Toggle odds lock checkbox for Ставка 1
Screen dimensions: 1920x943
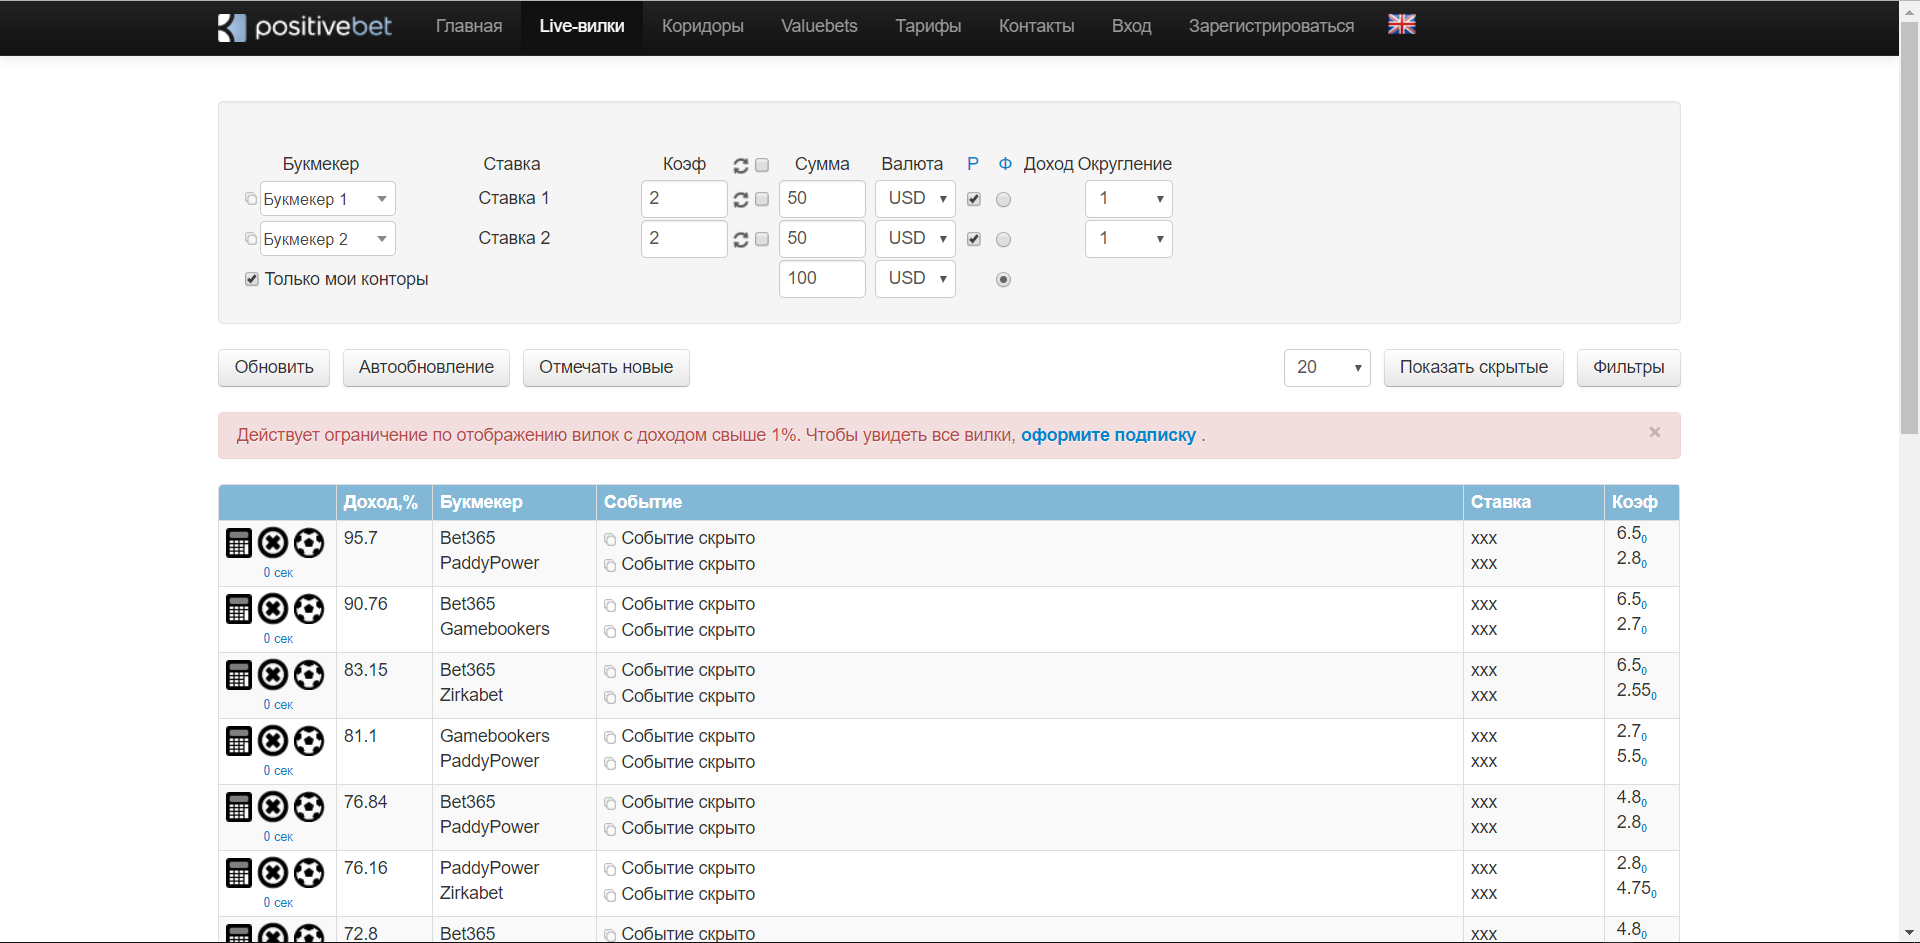click(762, 199)
